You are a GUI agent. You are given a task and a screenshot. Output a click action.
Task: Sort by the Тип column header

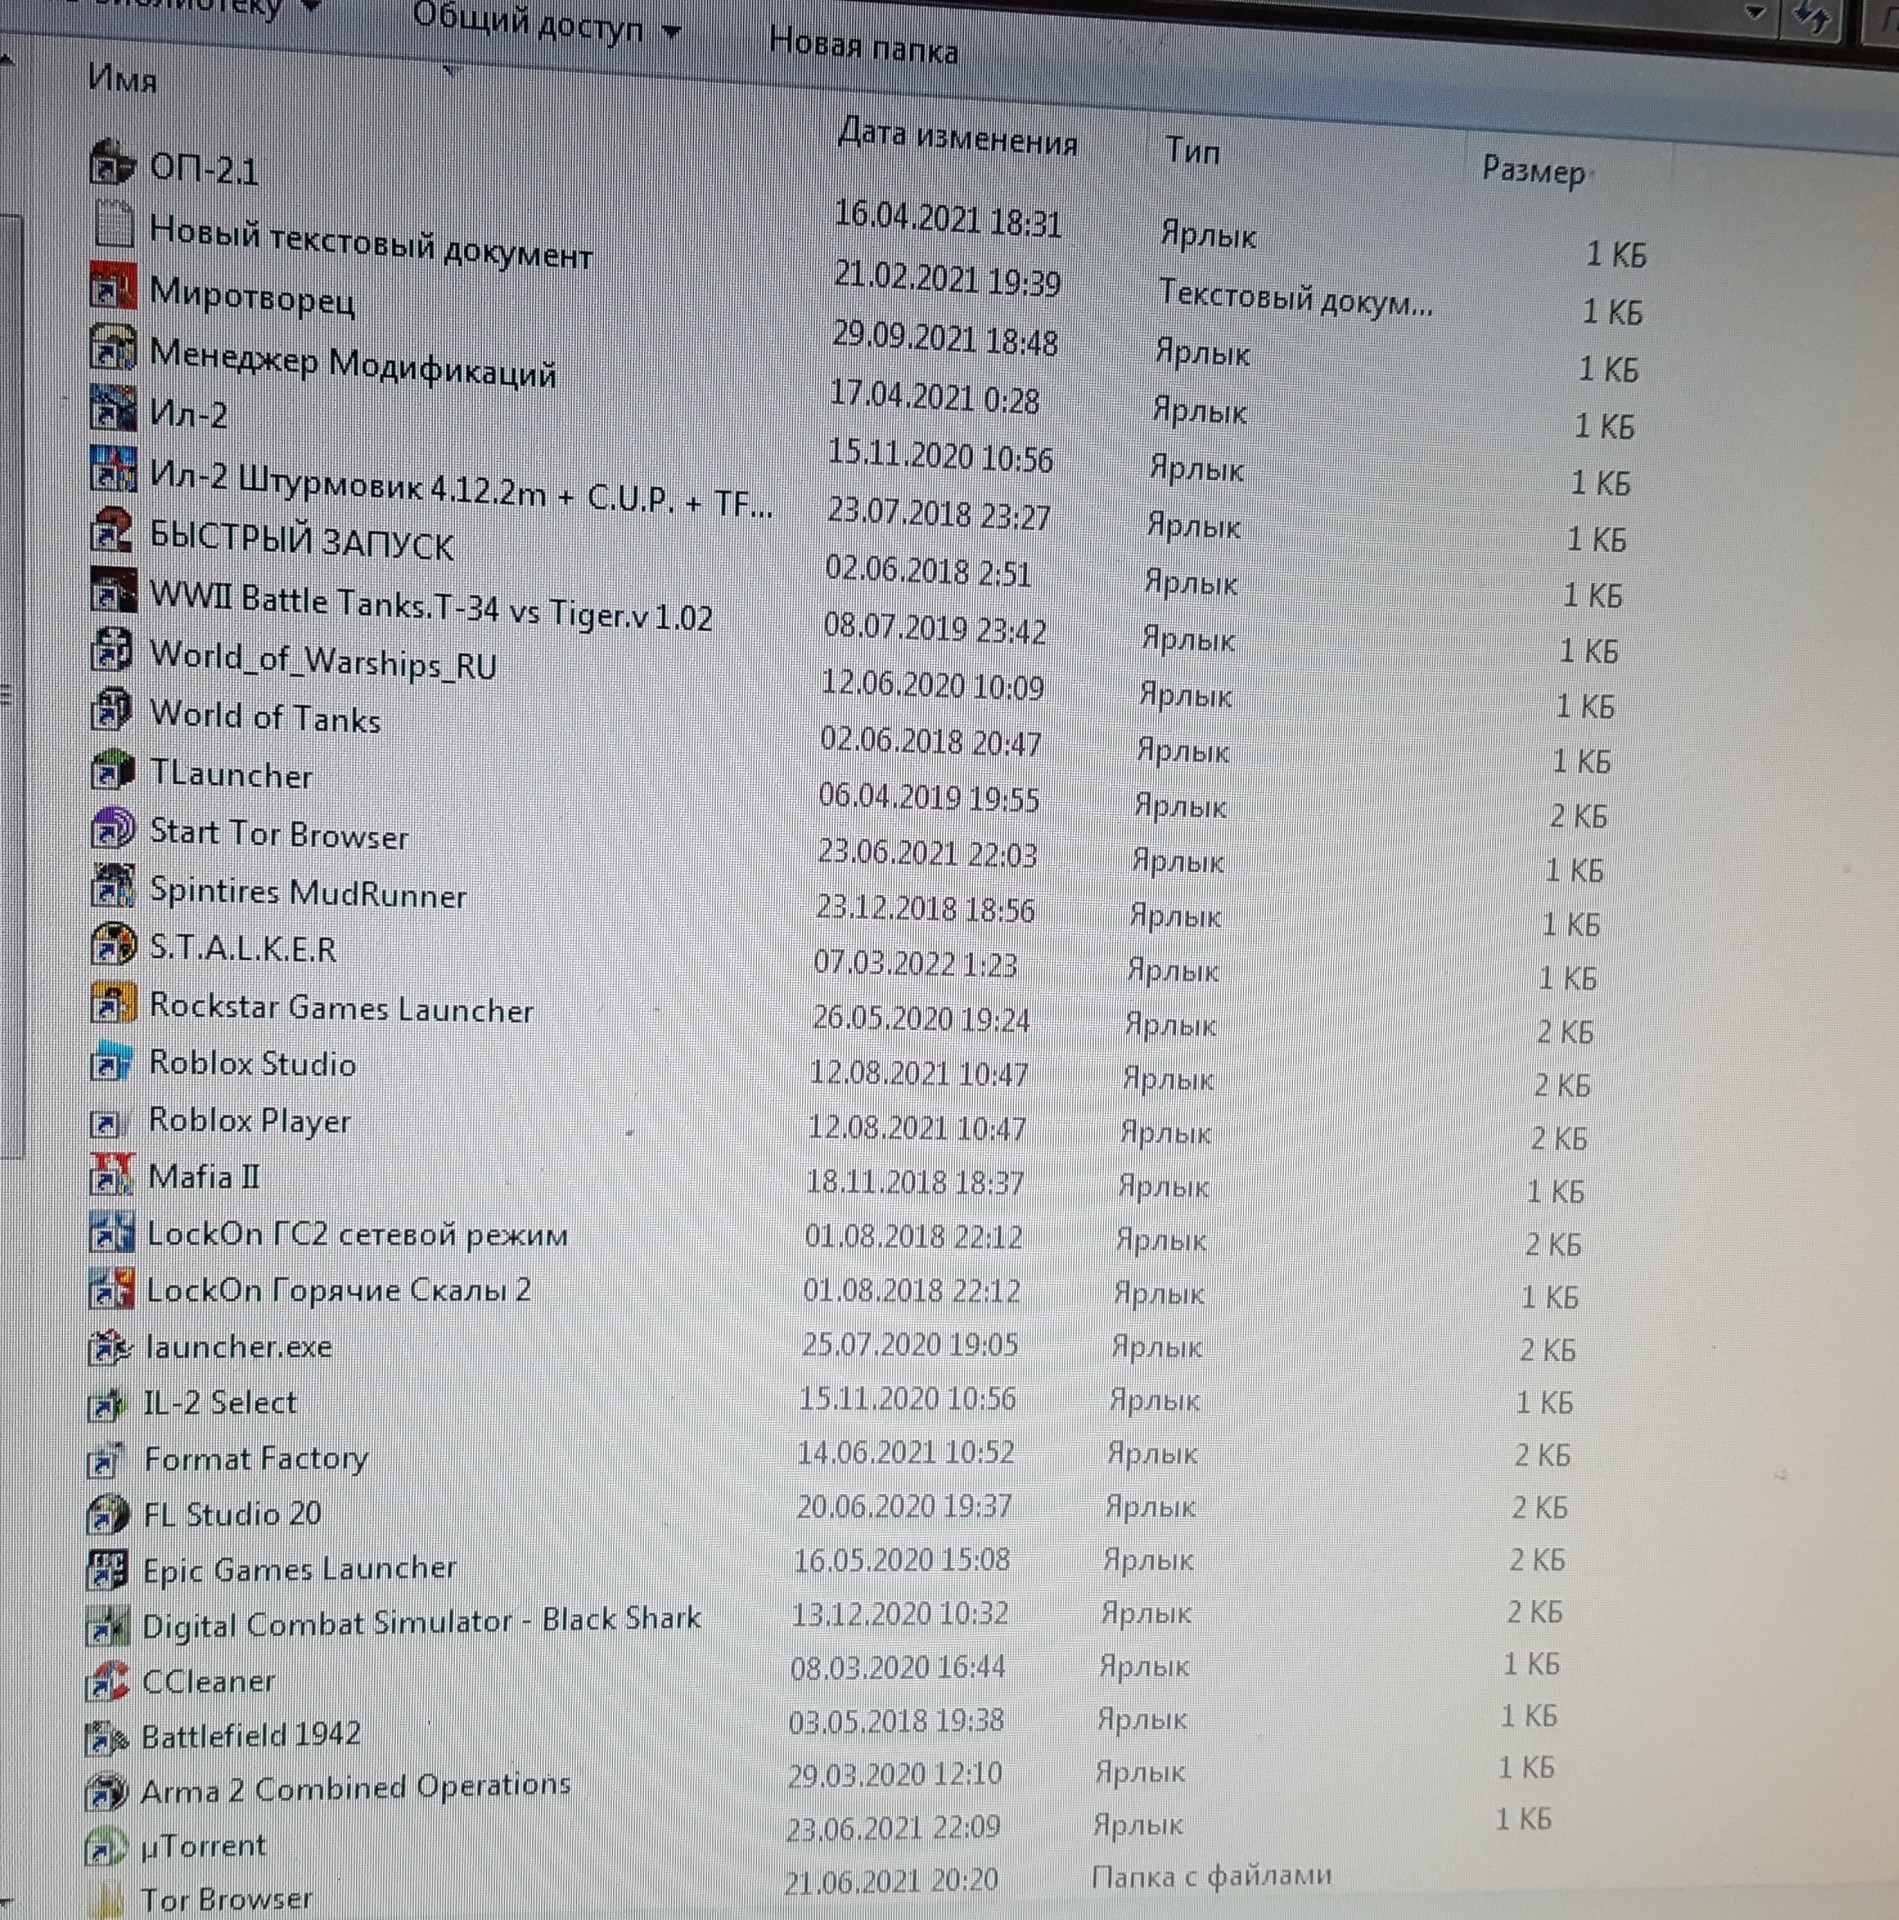(x=1192, y=150)
